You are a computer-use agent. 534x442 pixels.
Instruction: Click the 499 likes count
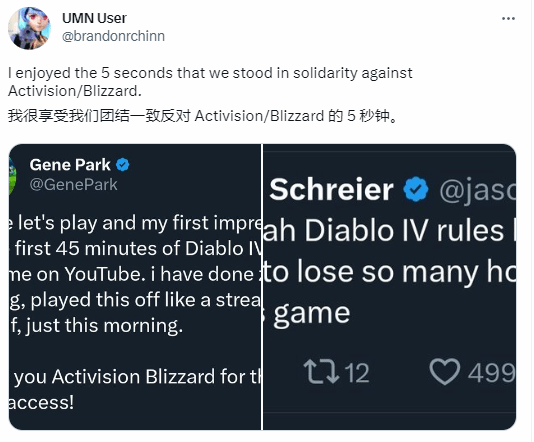point(491,373)
